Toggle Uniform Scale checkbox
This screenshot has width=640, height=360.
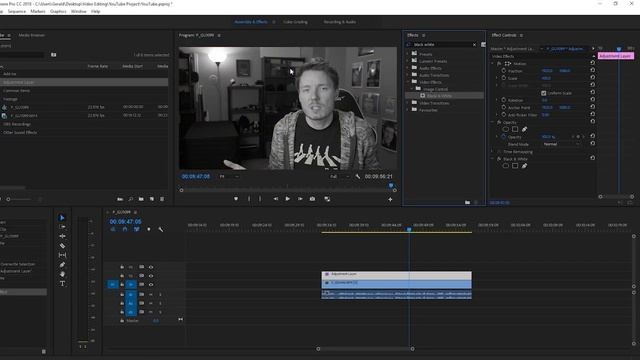543,93
